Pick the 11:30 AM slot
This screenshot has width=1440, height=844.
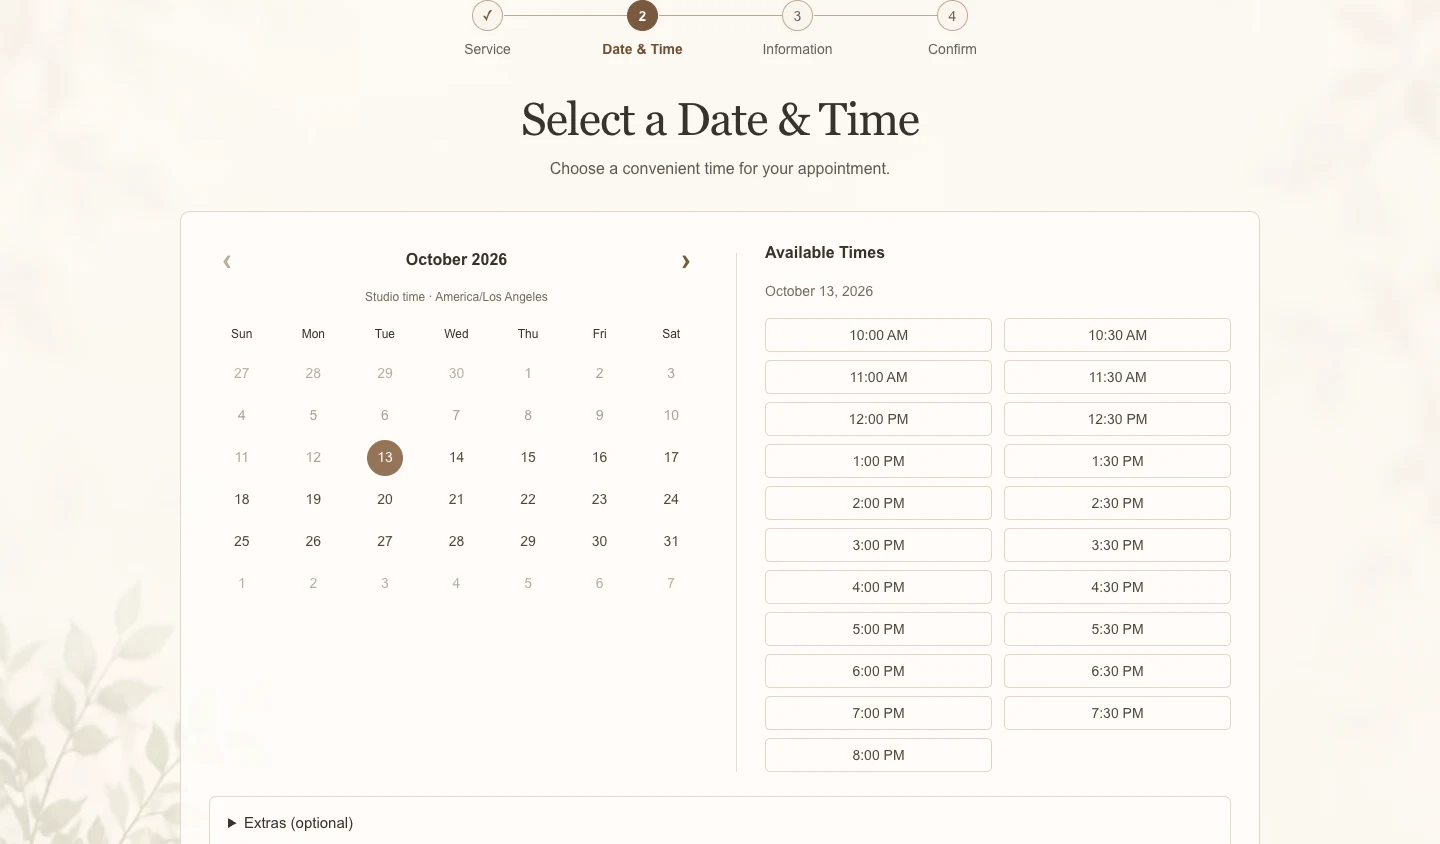pyautogui.click(x=1117, y=377)
